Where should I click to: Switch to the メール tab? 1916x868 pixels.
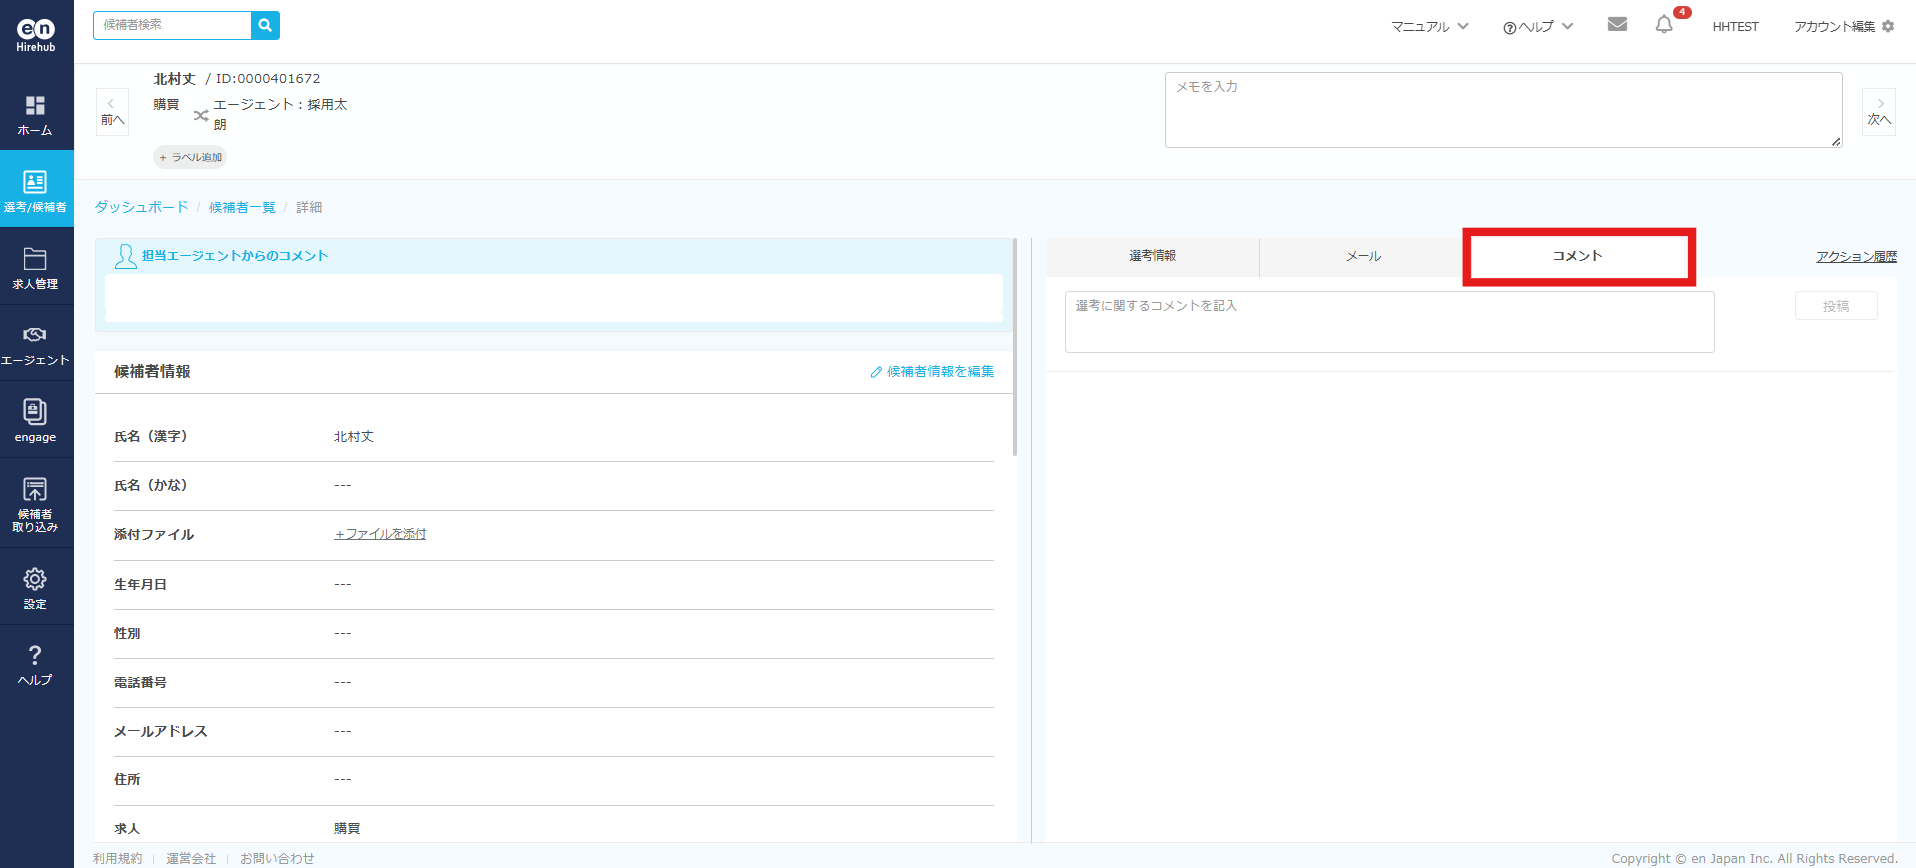tap(1362, 256)
